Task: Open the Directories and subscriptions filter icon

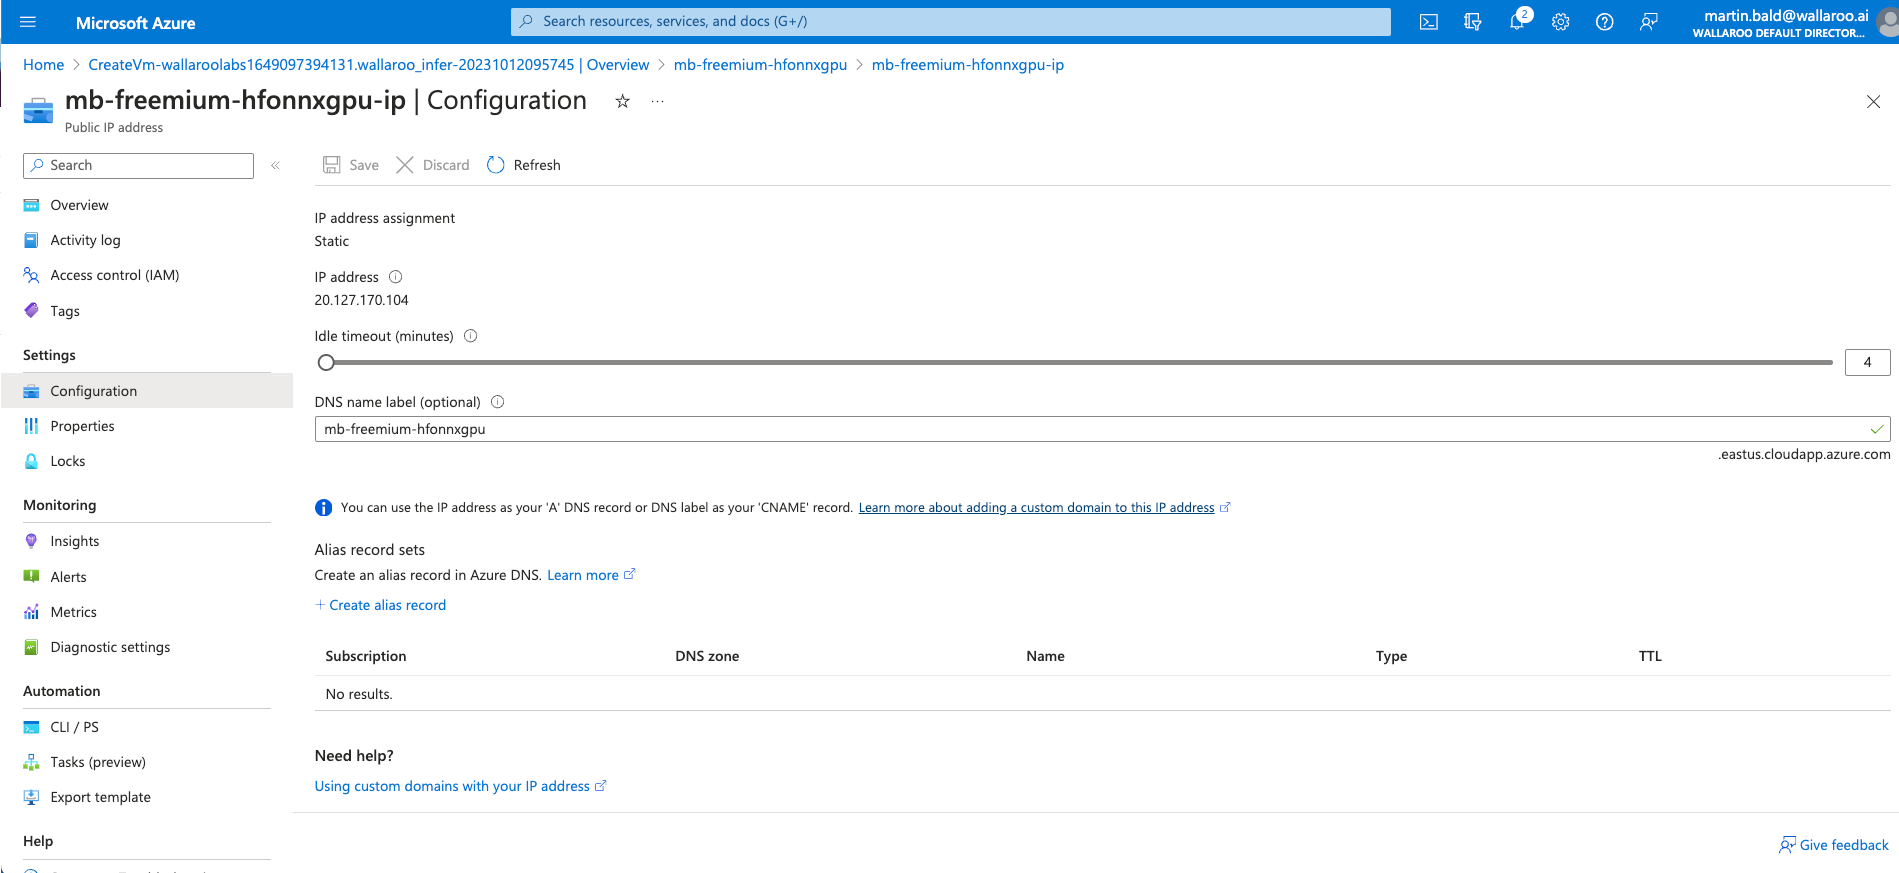Action: tap(1473, 22)
